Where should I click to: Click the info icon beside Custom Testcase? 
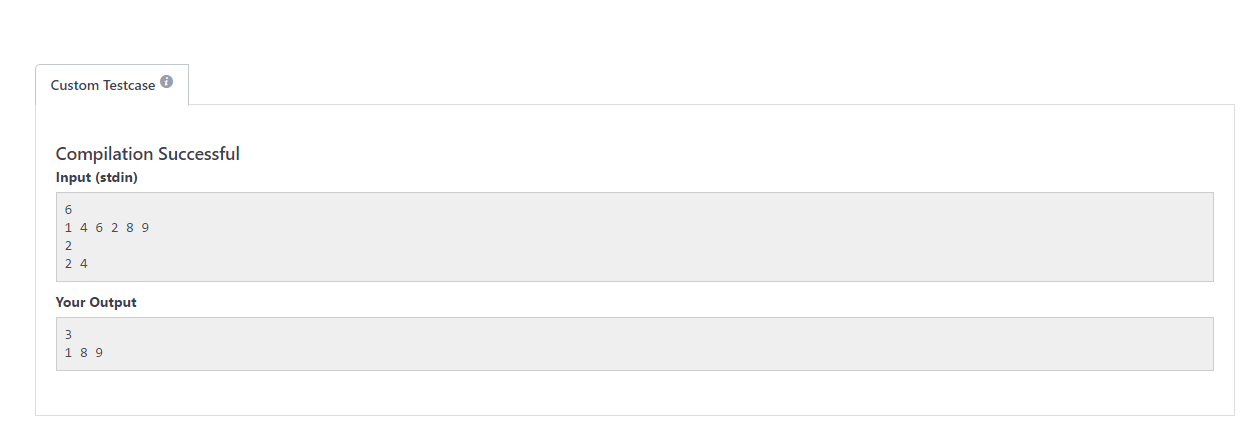point(166,82)
